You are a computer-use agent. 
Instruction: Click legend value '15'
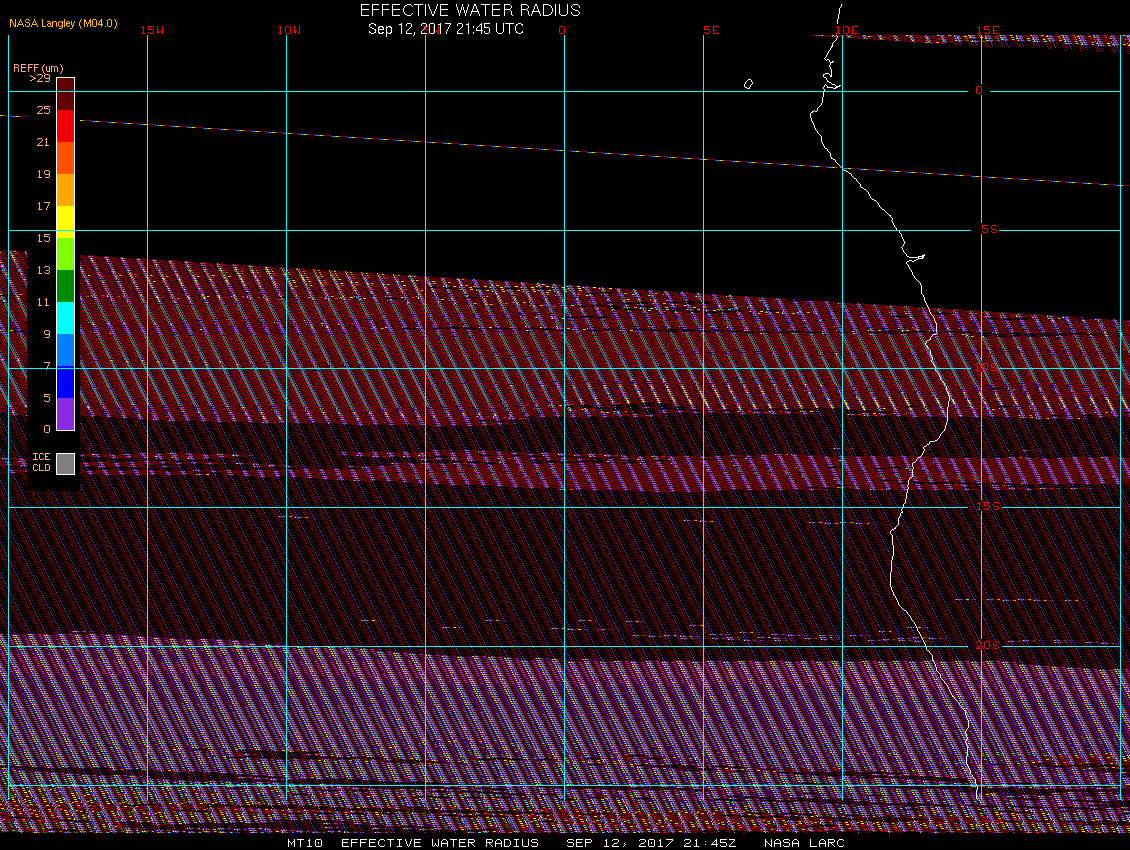[x=43, y=238]
